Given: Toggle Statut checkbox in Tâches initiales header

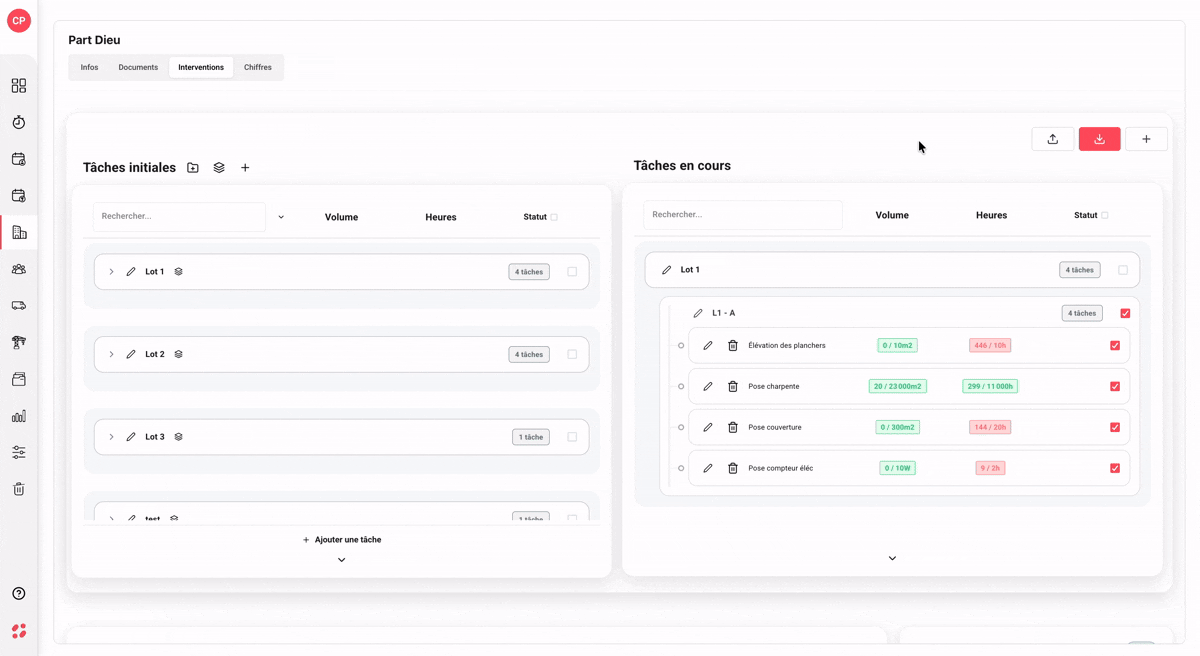Looking at the screenshot, I should pyautogui.click(x=554, y=217).
